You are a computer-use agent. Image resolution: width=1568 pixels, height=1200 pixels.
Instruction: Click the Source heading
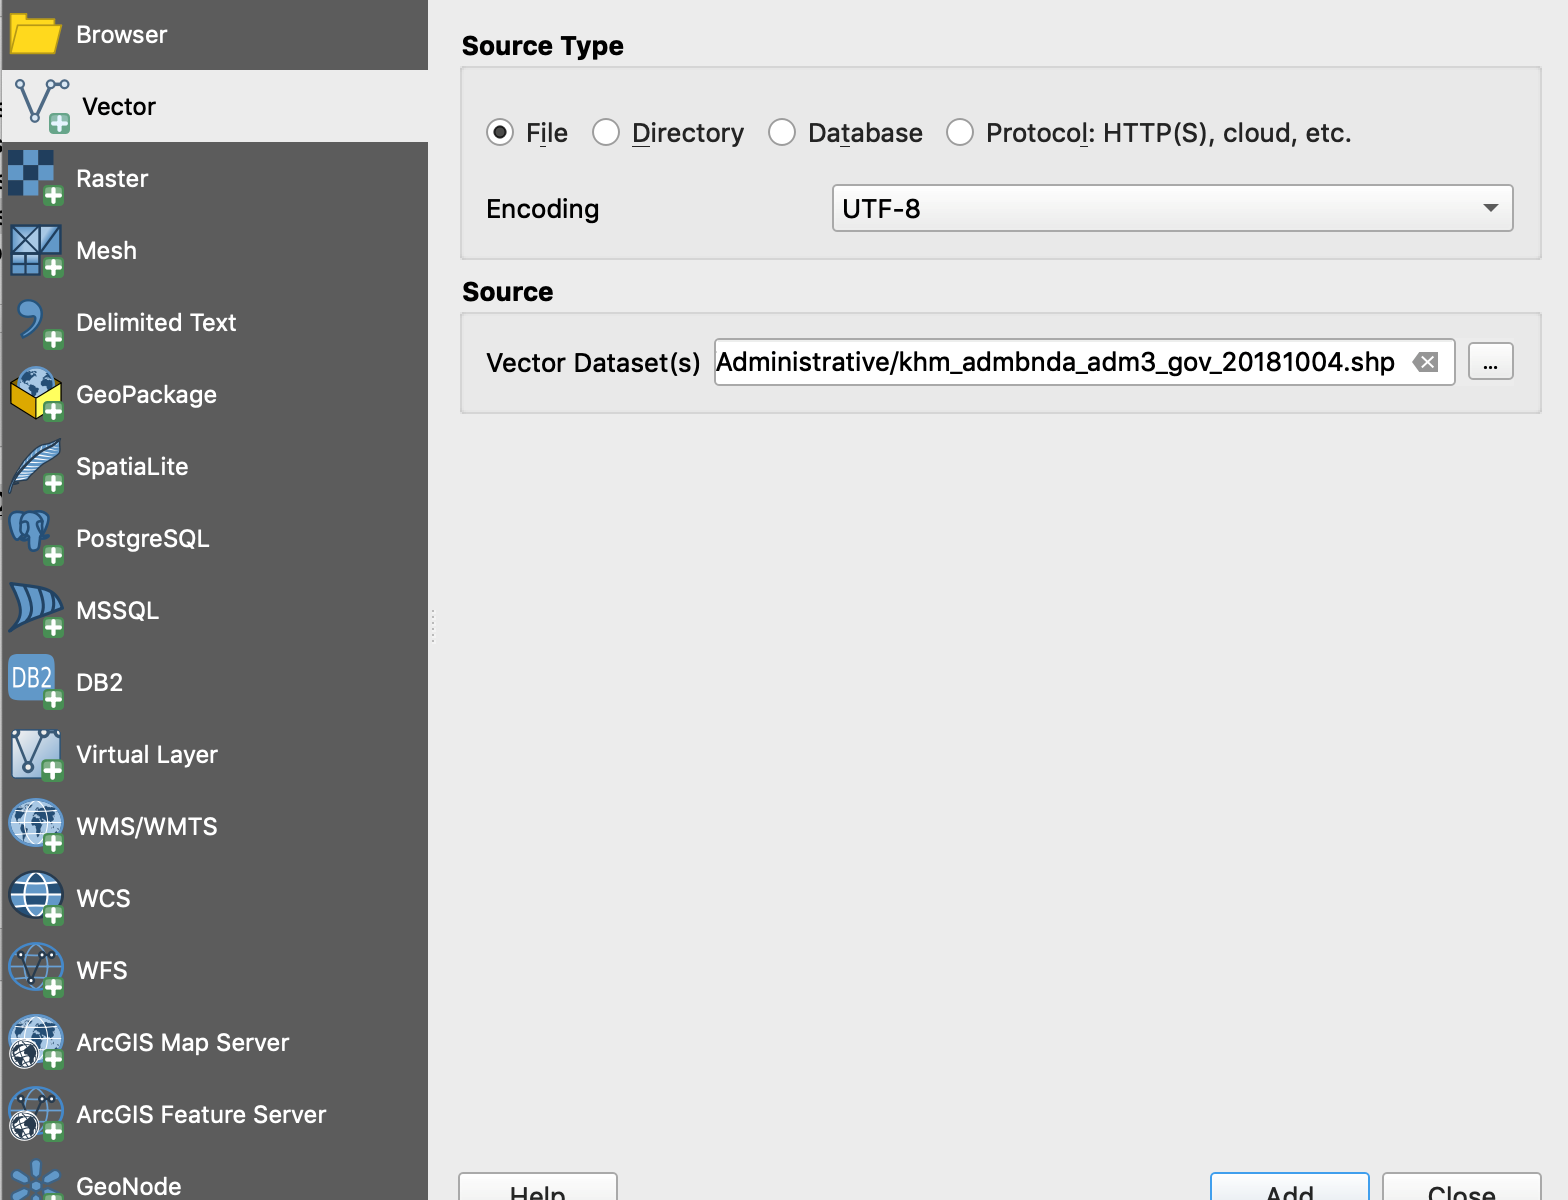[x=507, y=292]
